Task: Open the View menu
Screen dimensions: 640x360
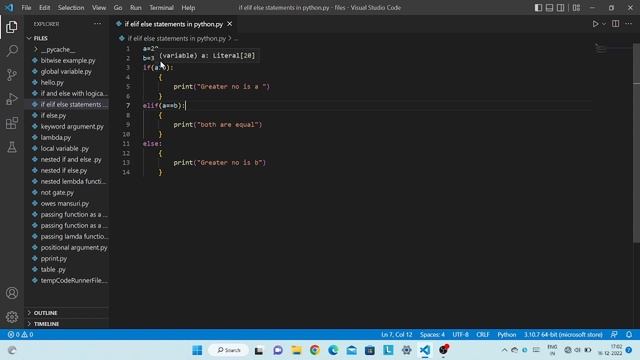Action: point(99,8)
